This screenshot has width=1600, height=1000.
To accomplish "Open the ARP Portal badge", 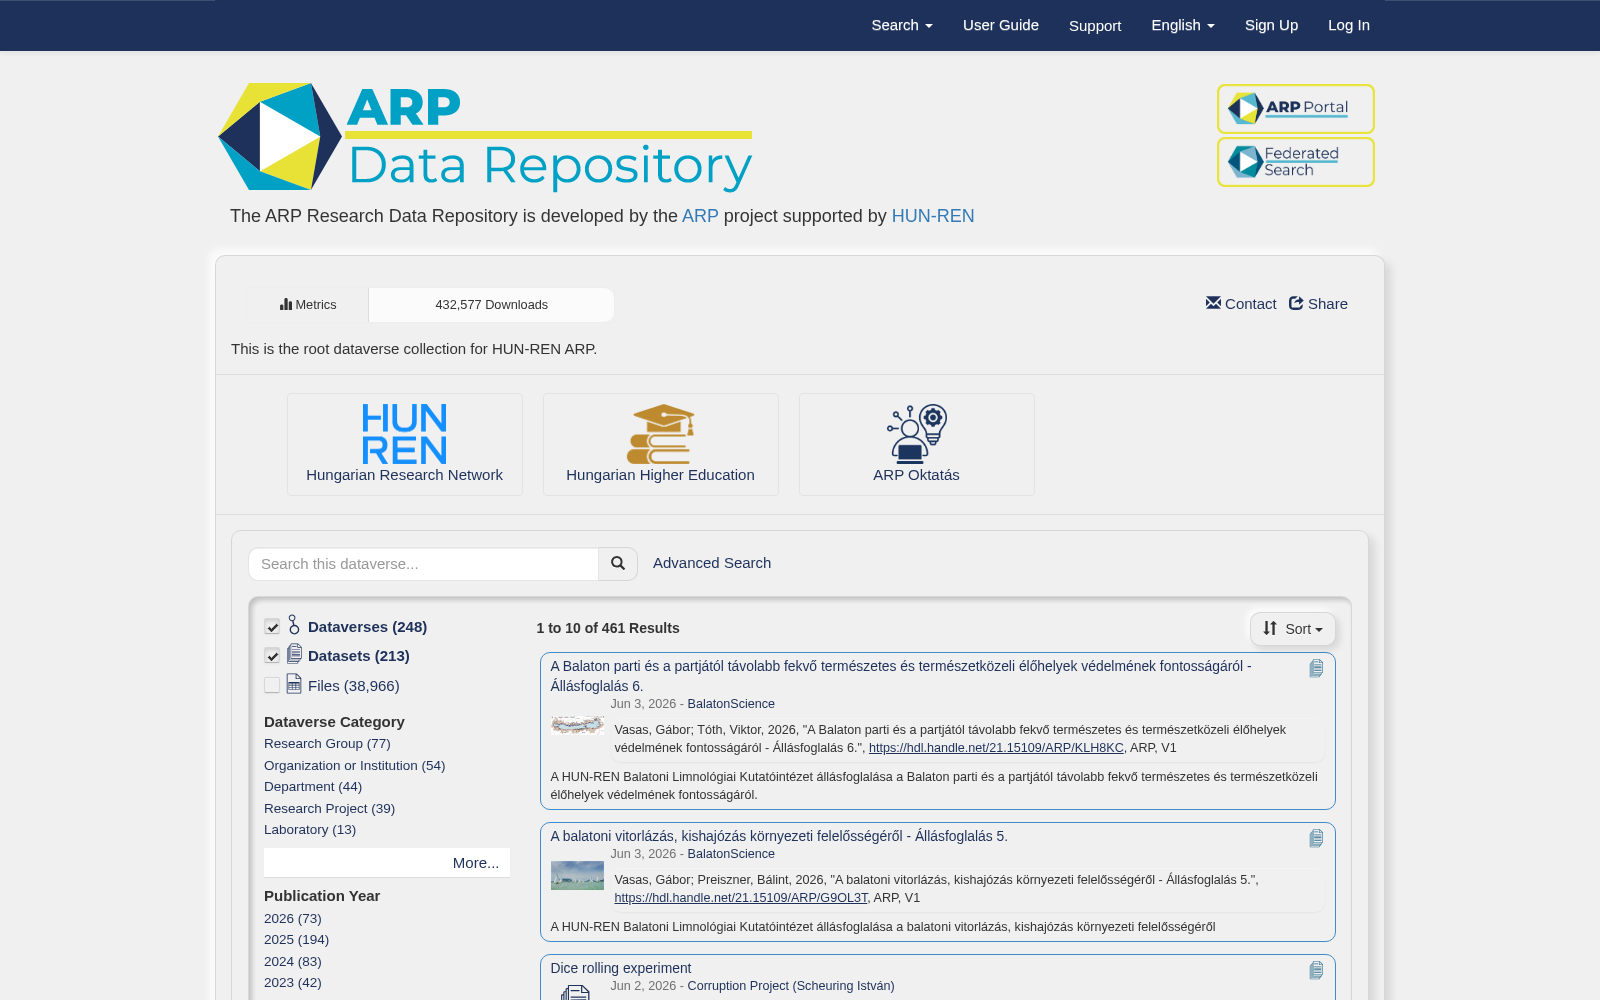I will pyautogui.click(x=1295, y=108).
